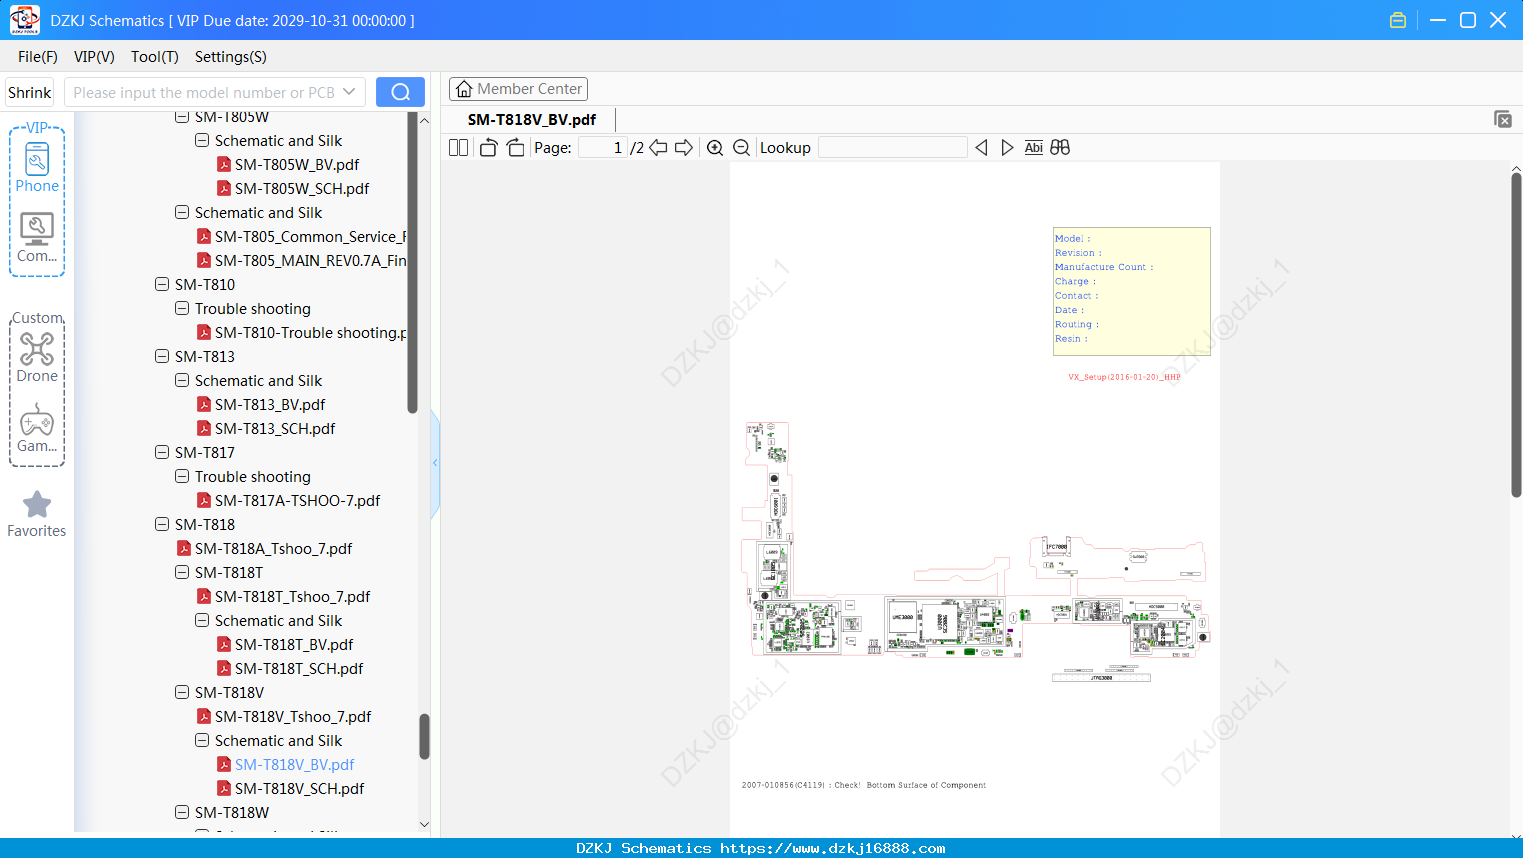
Task: Open SM-T818V_Tshoo_7.pdf in the tree
Action: (293, 716)
